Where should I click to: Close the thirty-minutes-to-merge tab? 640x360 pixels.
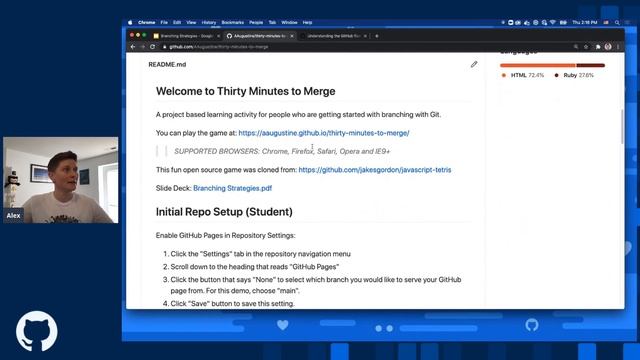pos(292,36)
